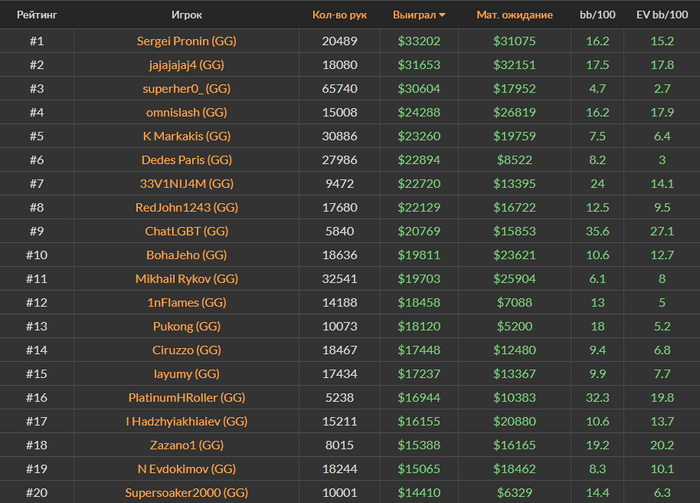Open Mikhail Rykov player profile

(x=187, y=279)
